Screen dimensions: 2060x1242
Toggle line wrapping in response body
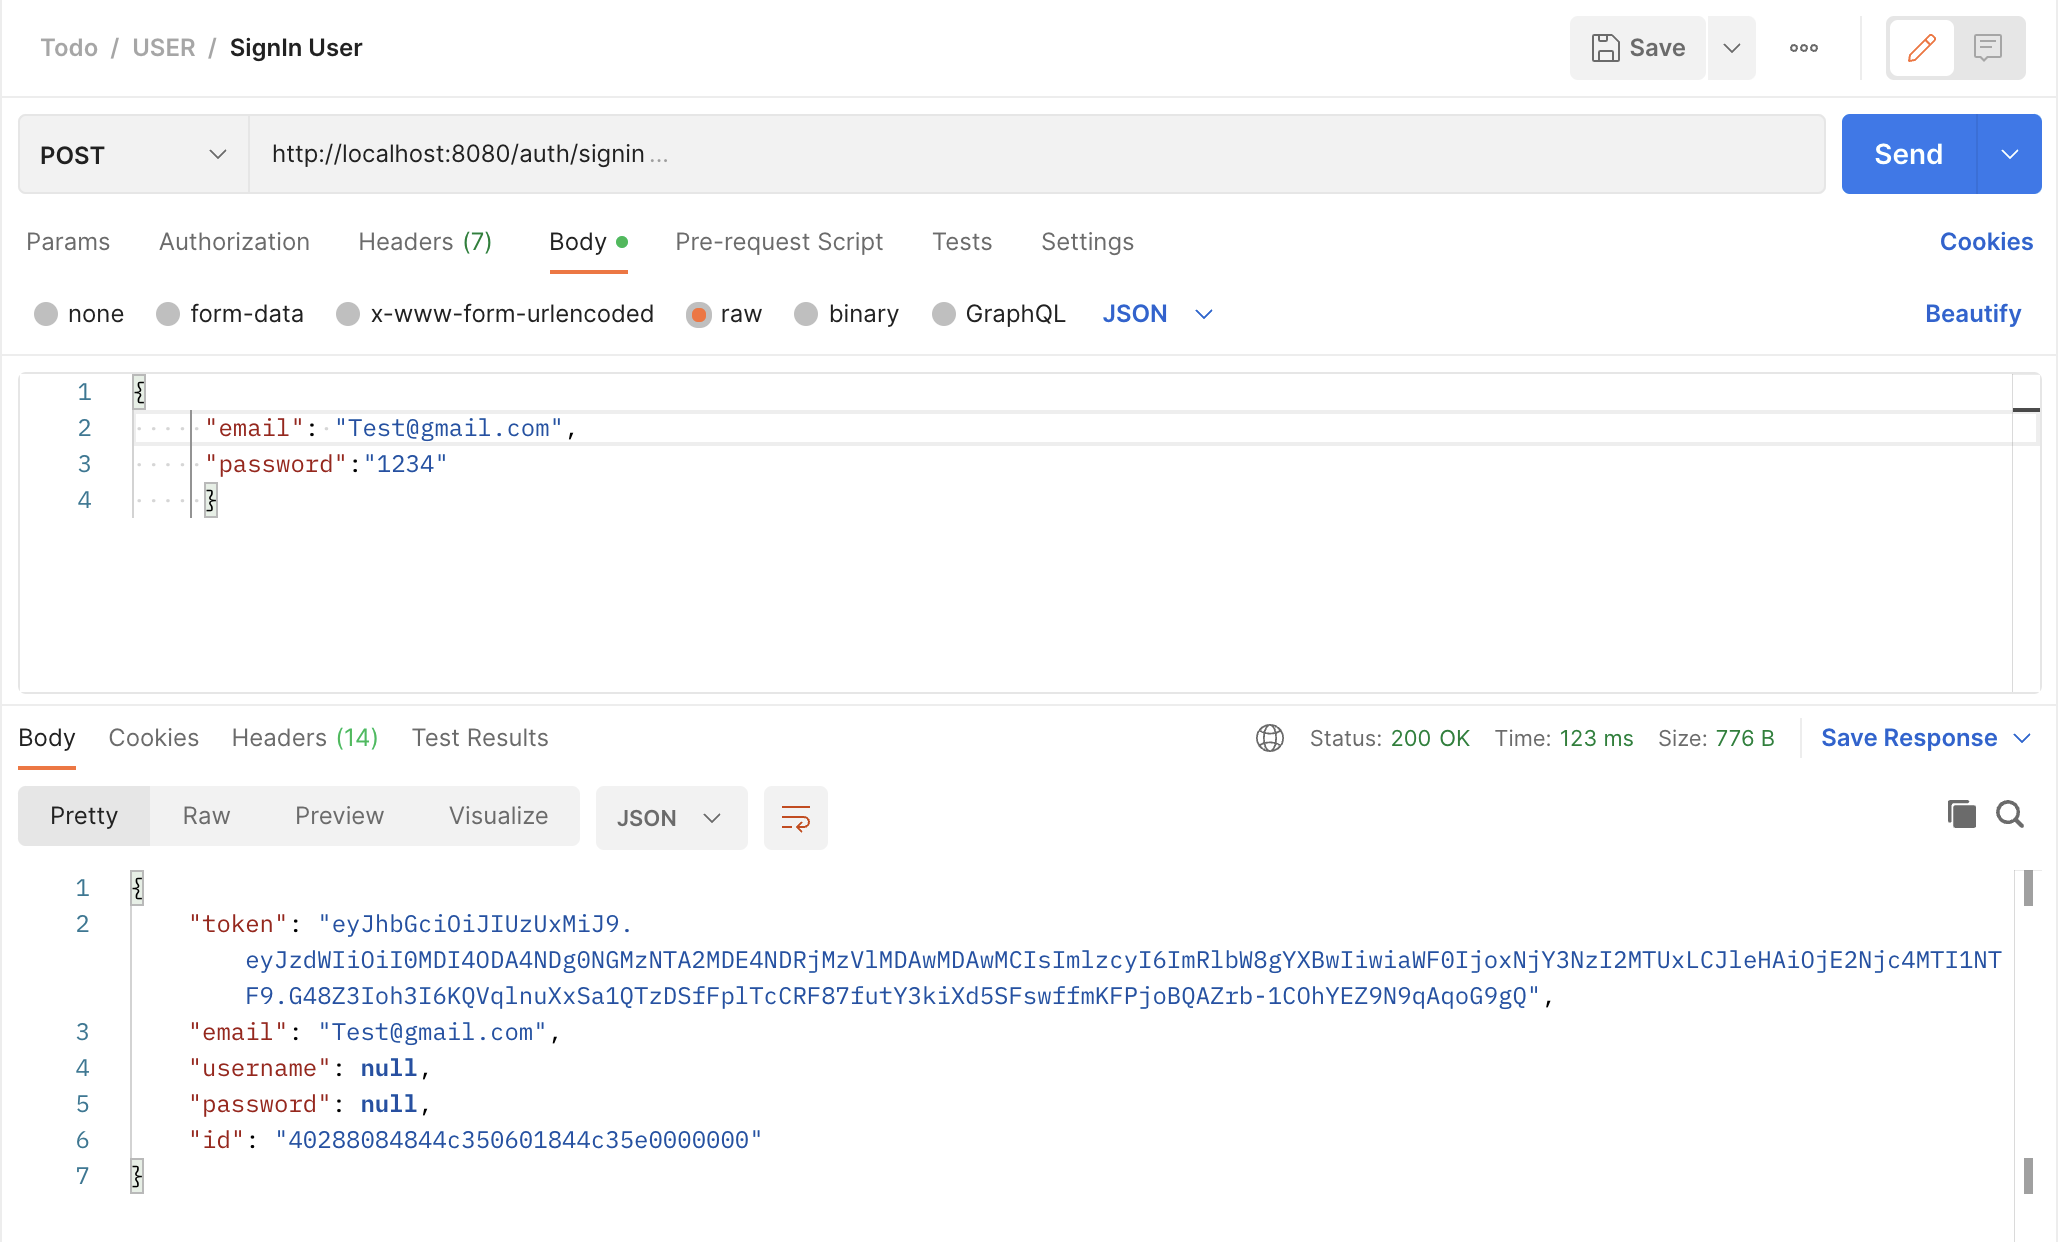pos(795,817)
